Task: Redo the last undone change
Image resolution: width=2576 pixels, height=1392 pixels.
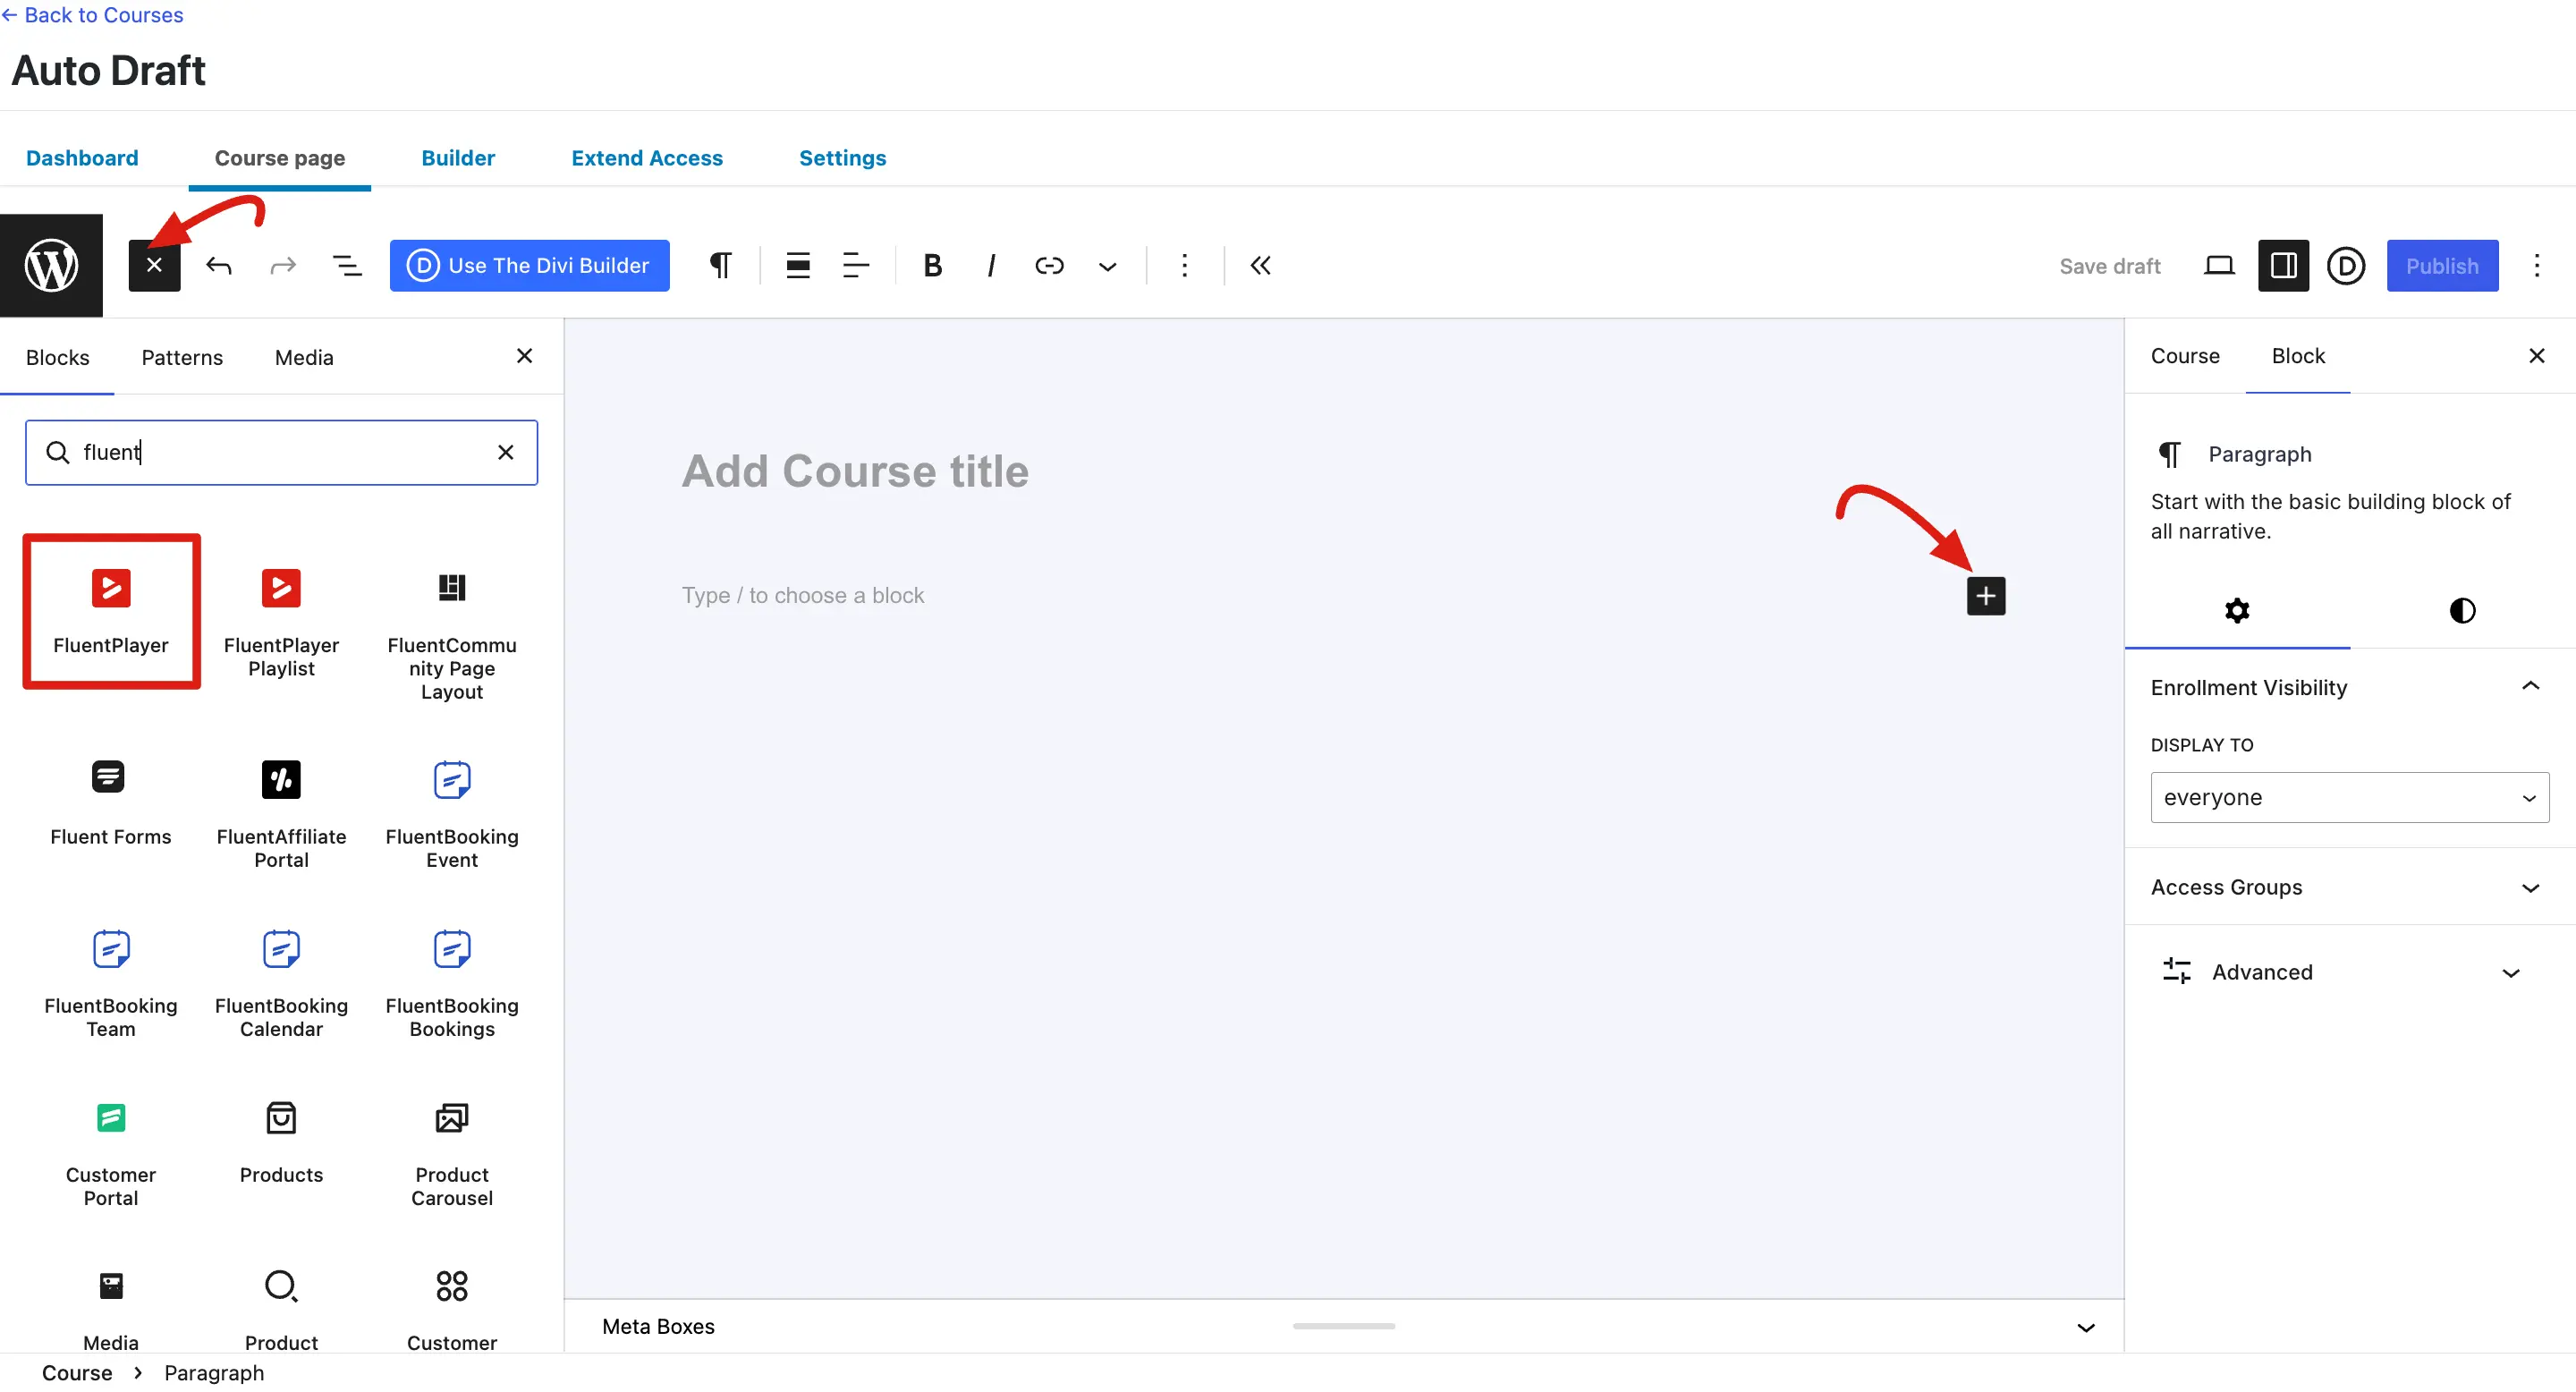Action: [x=283, y=265]
